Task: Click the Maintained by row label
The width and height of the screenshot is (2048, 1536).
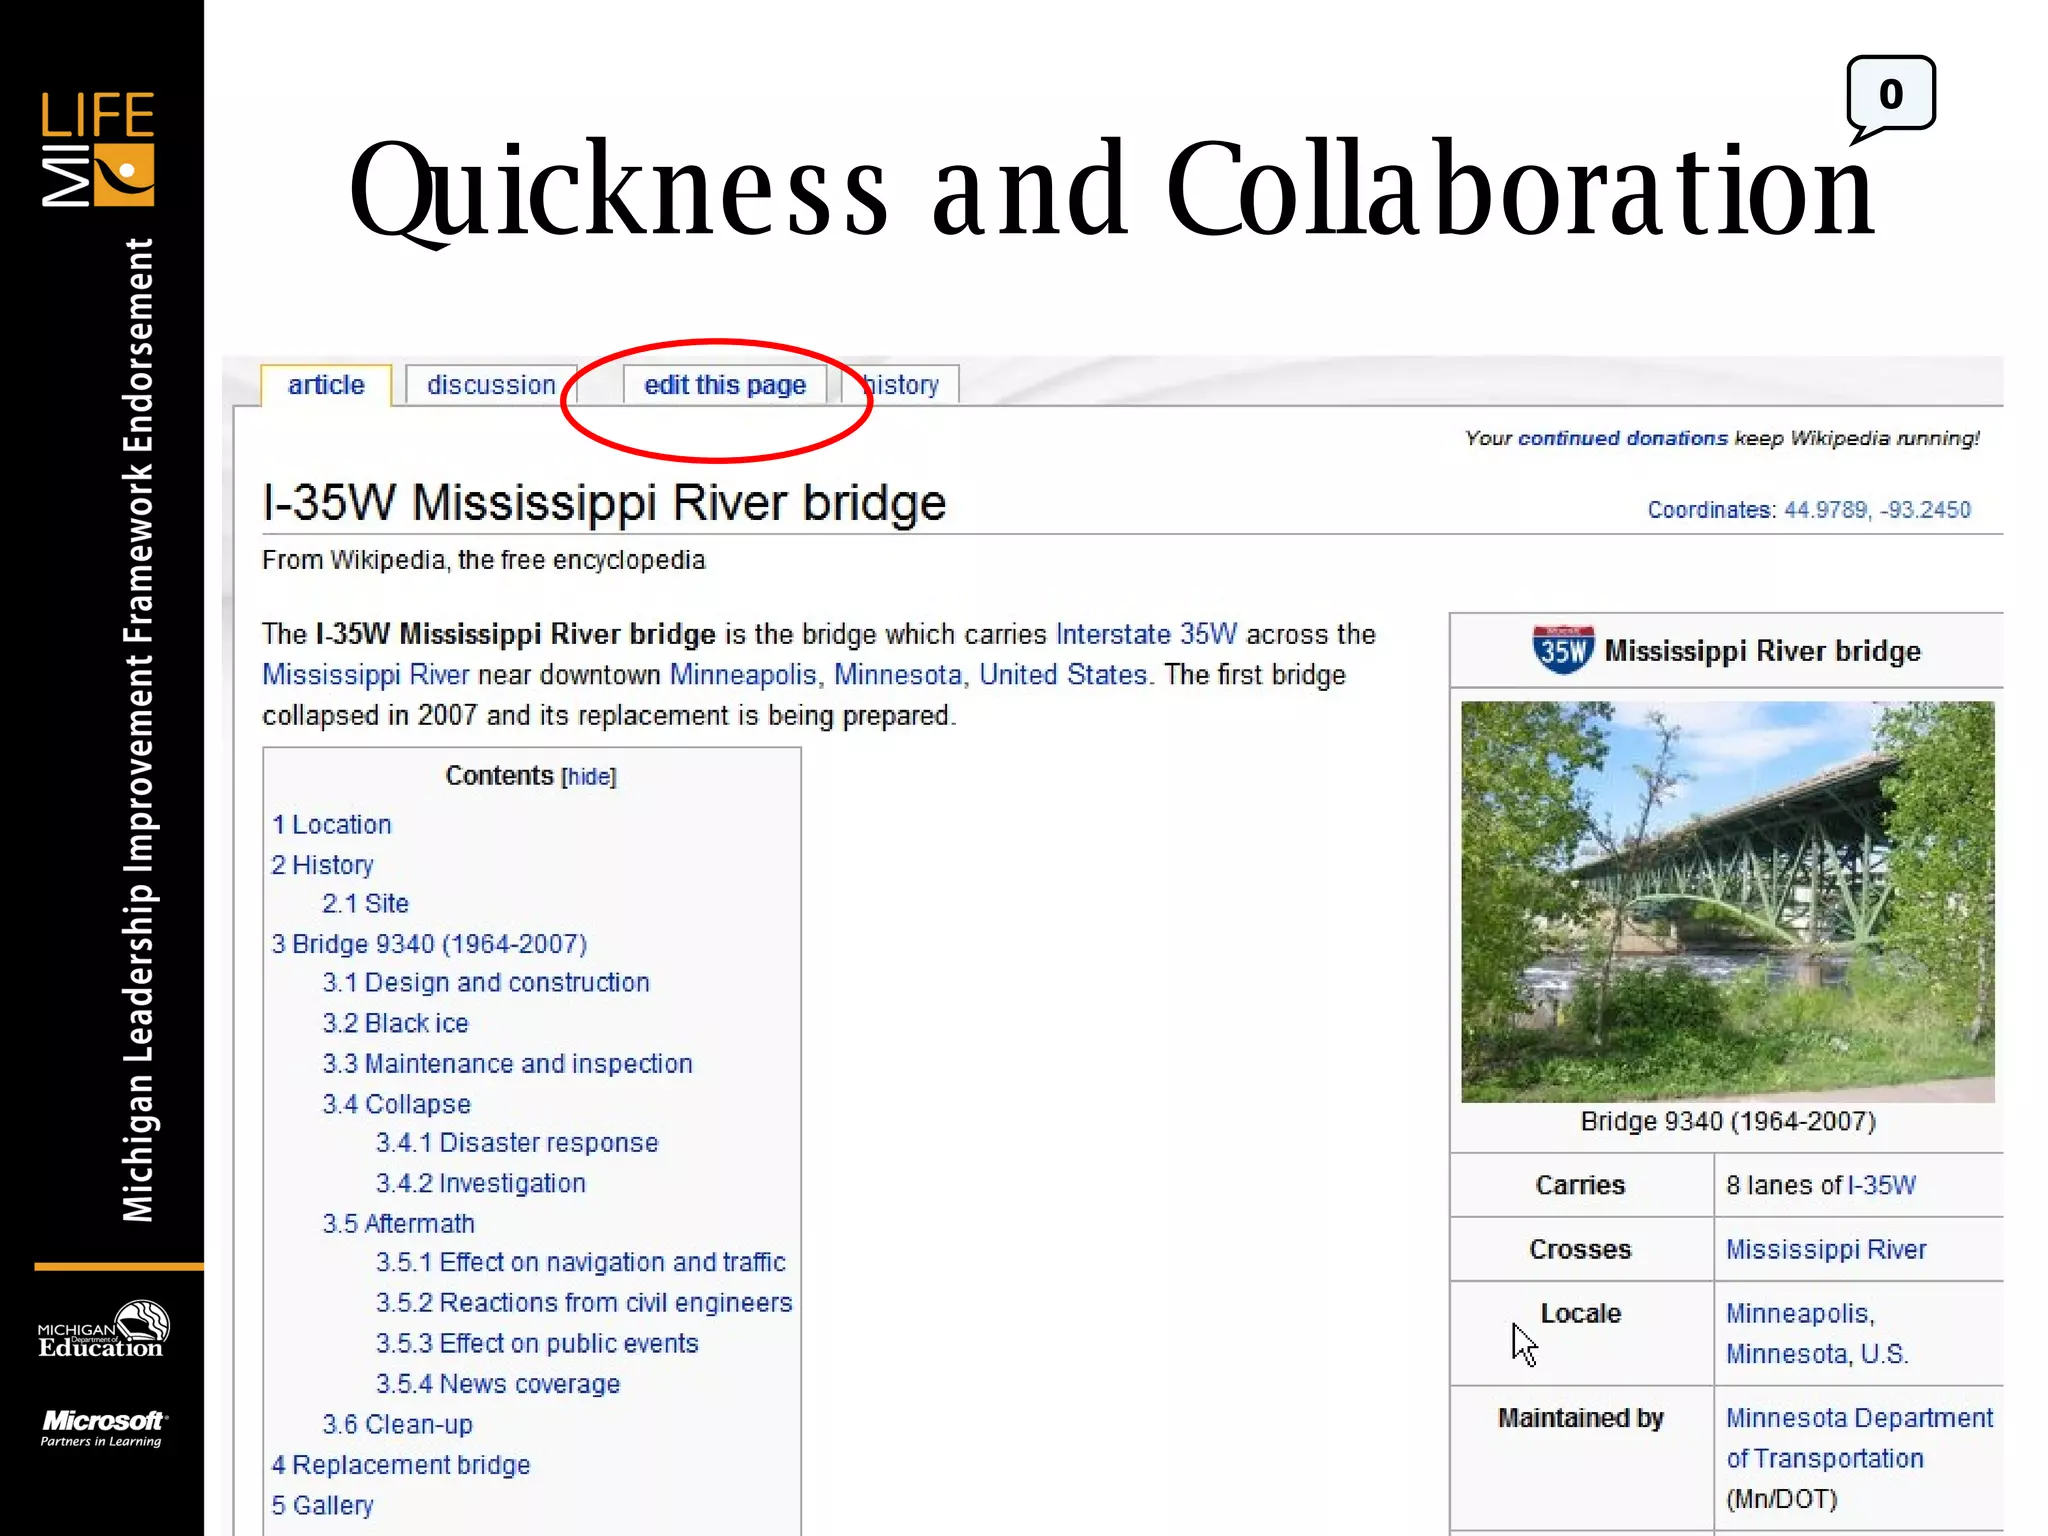Action: (1580, 1418)
